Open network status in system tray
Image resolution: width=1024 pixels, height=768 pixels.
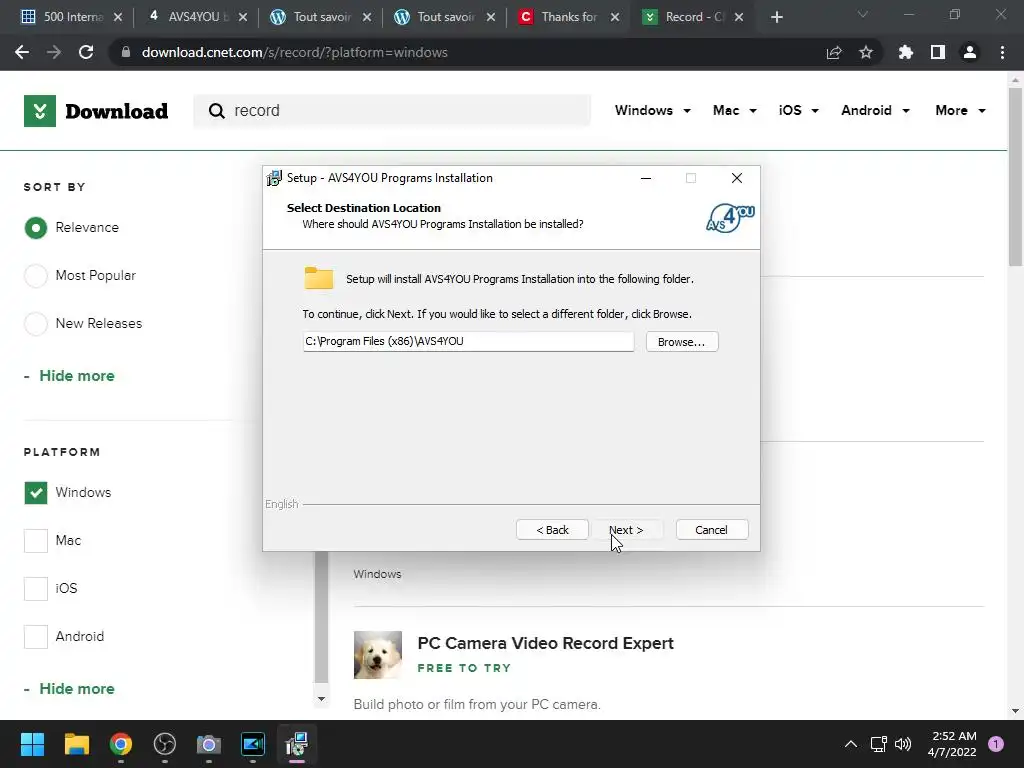(x=878, y=744)
